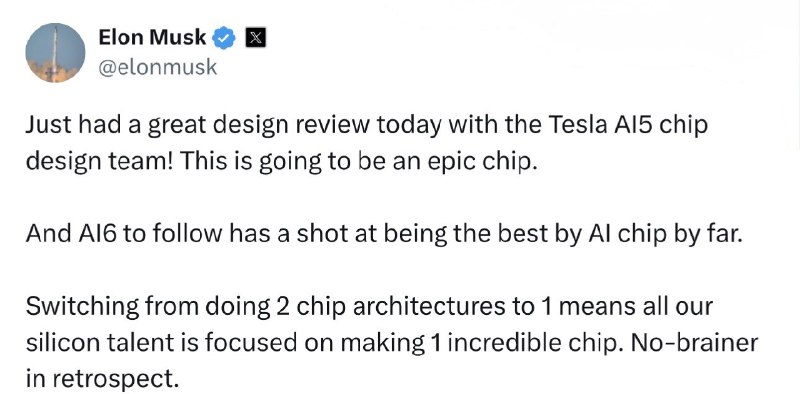The image size is (800, 394).
Task: Click the phrase "silicon talent"
Action: (98, 343)
